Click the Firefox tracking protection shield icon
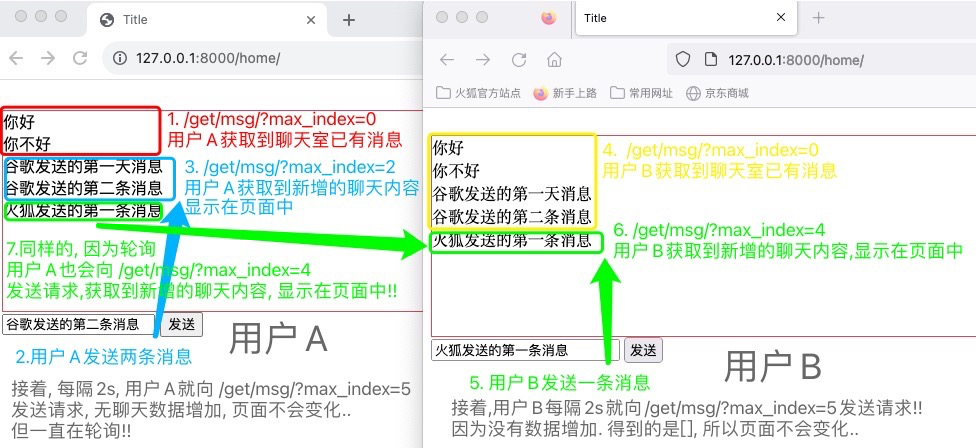Viewport: 976px width, 448px height. click(683, 59)
